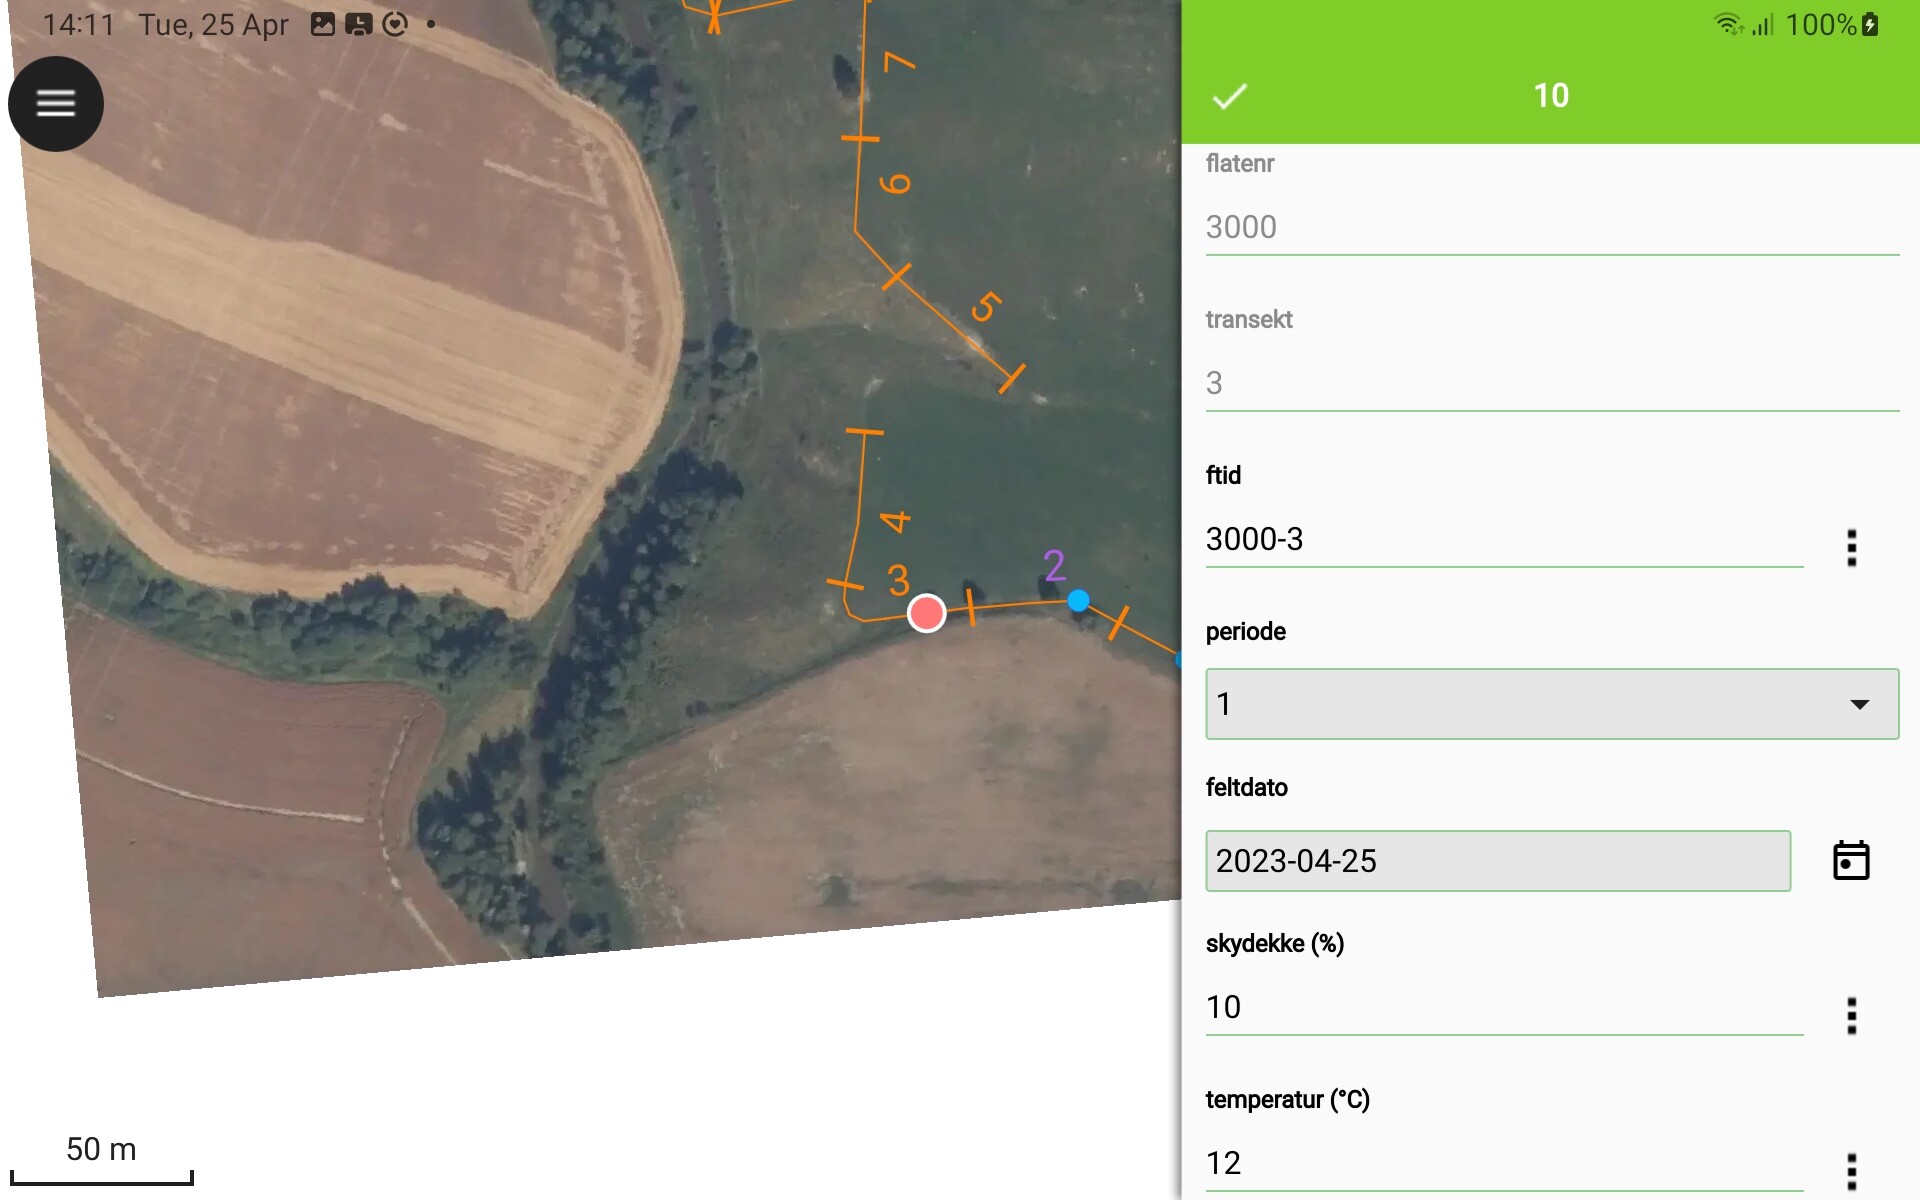Expand the periode dropdown
This screenshot has height=1200, width=1920.
pos(1552,704)
